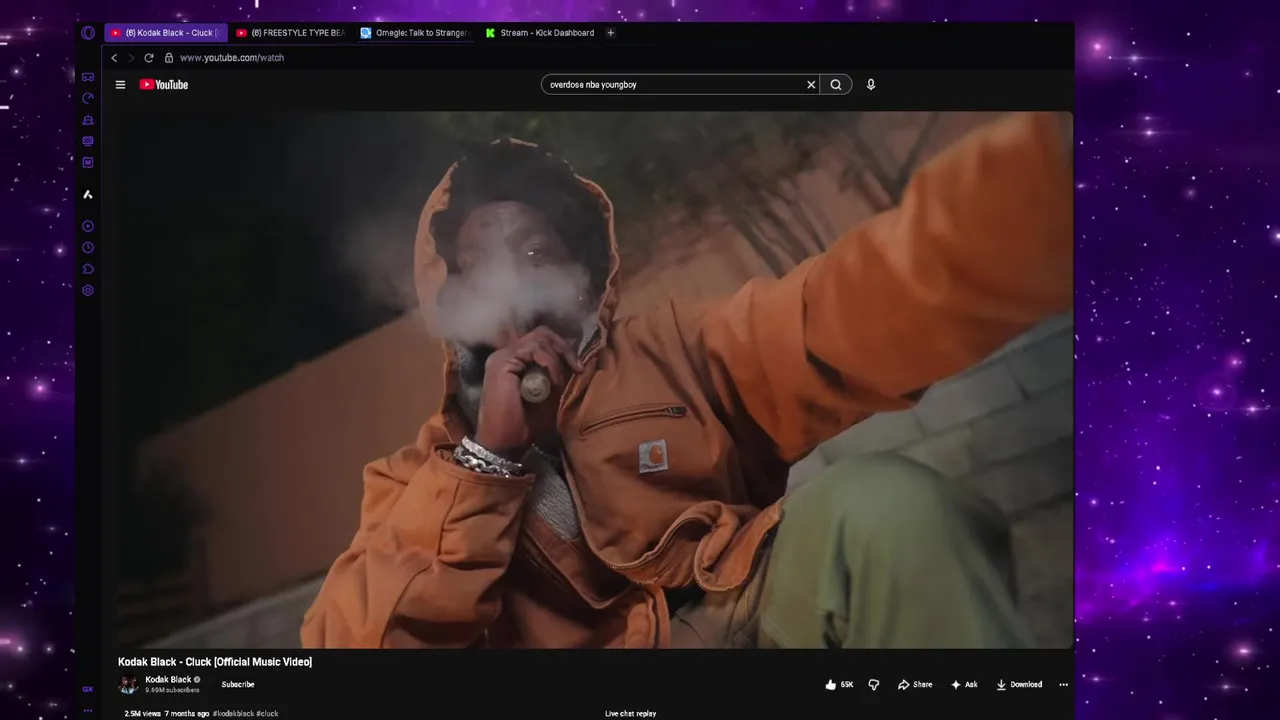Viewport: 1280px width, 720px height.
Task: Open Settings gear icon in sidebar
Action: [x=88, y=290]
